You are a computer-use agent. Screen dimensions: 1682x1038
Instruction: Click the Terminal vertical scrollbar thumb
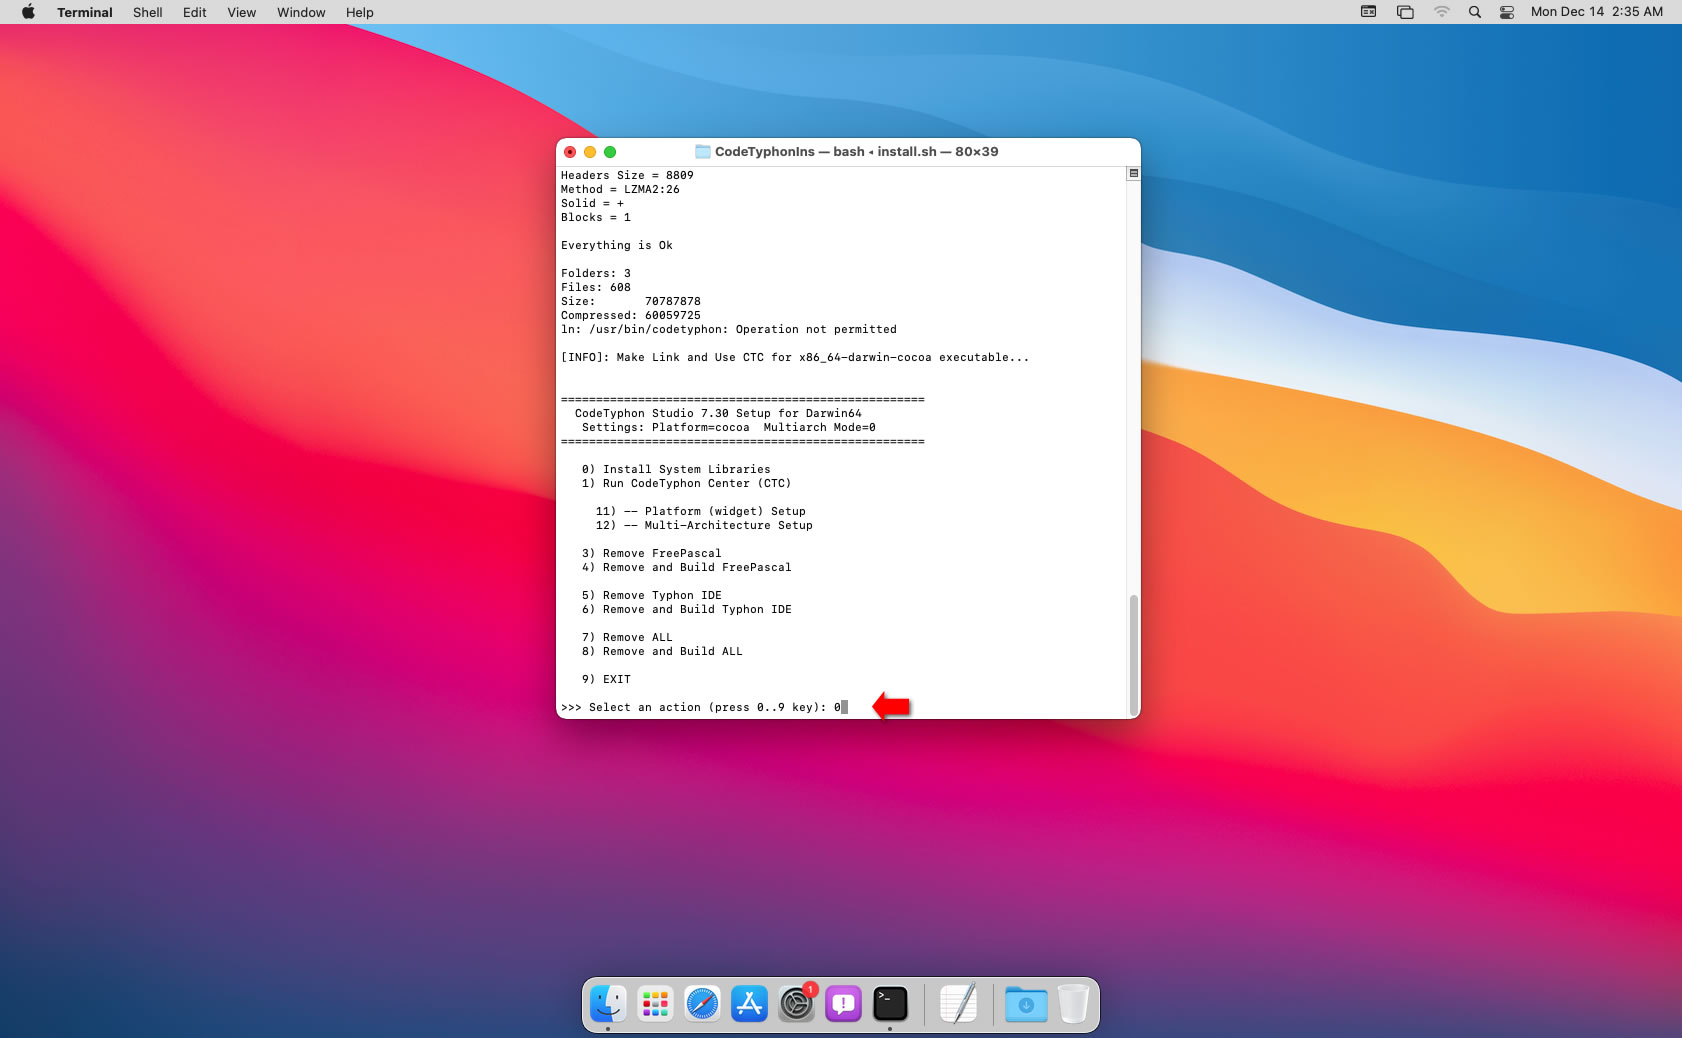click(x=1133, y=654)
